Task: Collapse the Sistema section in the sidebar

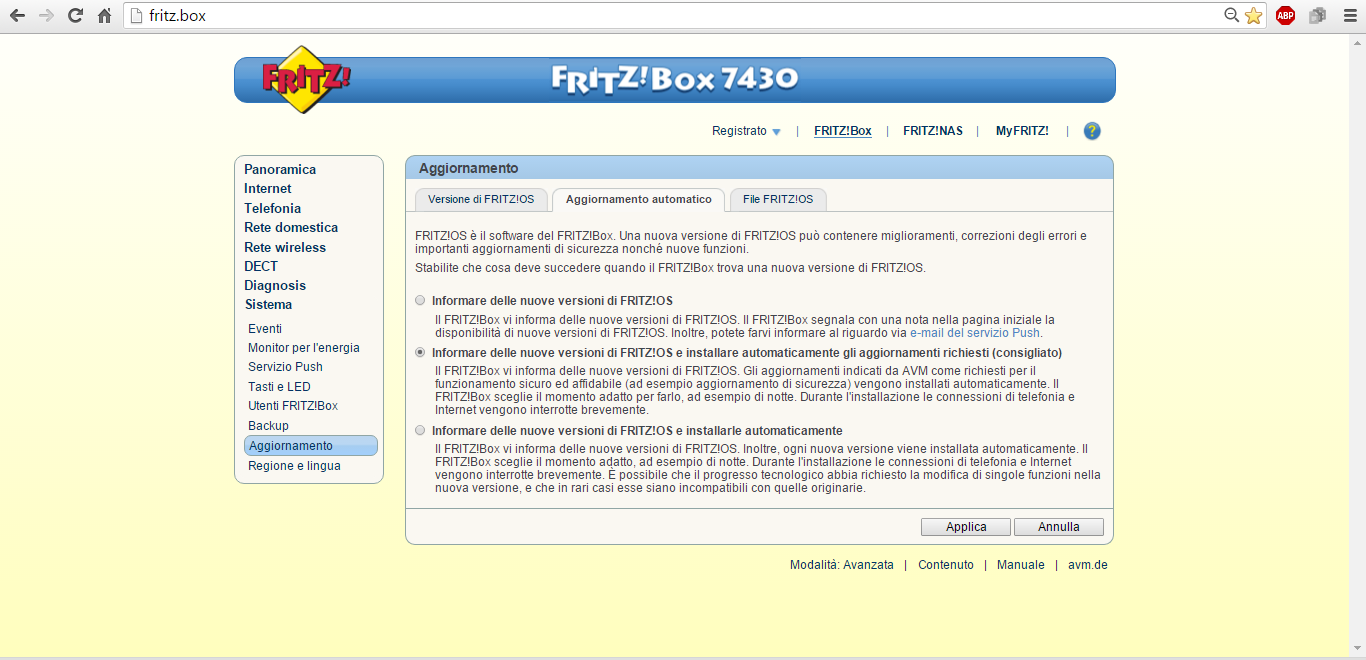Action: (x=268, y=305)
